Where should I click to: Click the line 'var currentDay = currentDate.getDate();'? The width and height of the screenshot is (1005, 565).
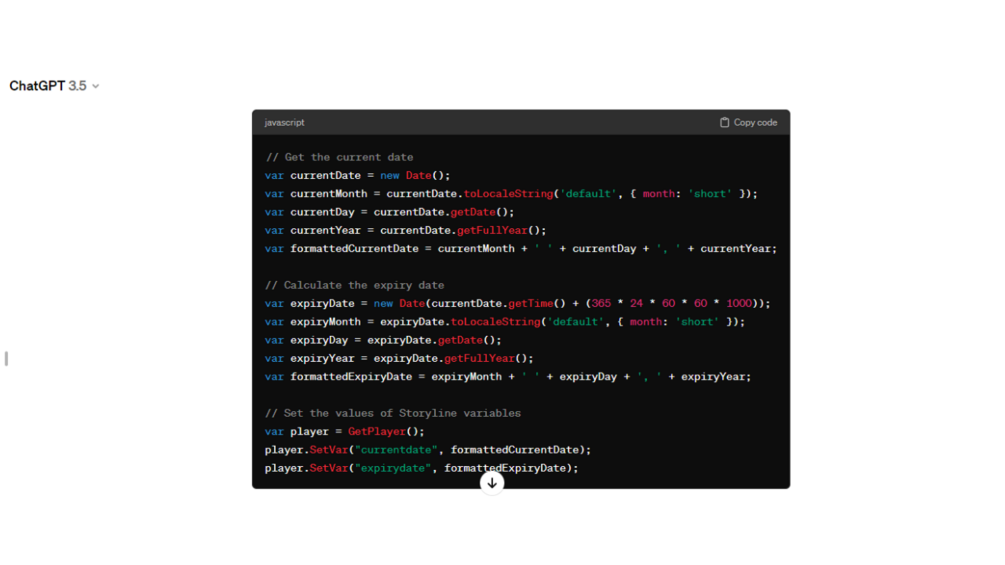tap(390, 212)
